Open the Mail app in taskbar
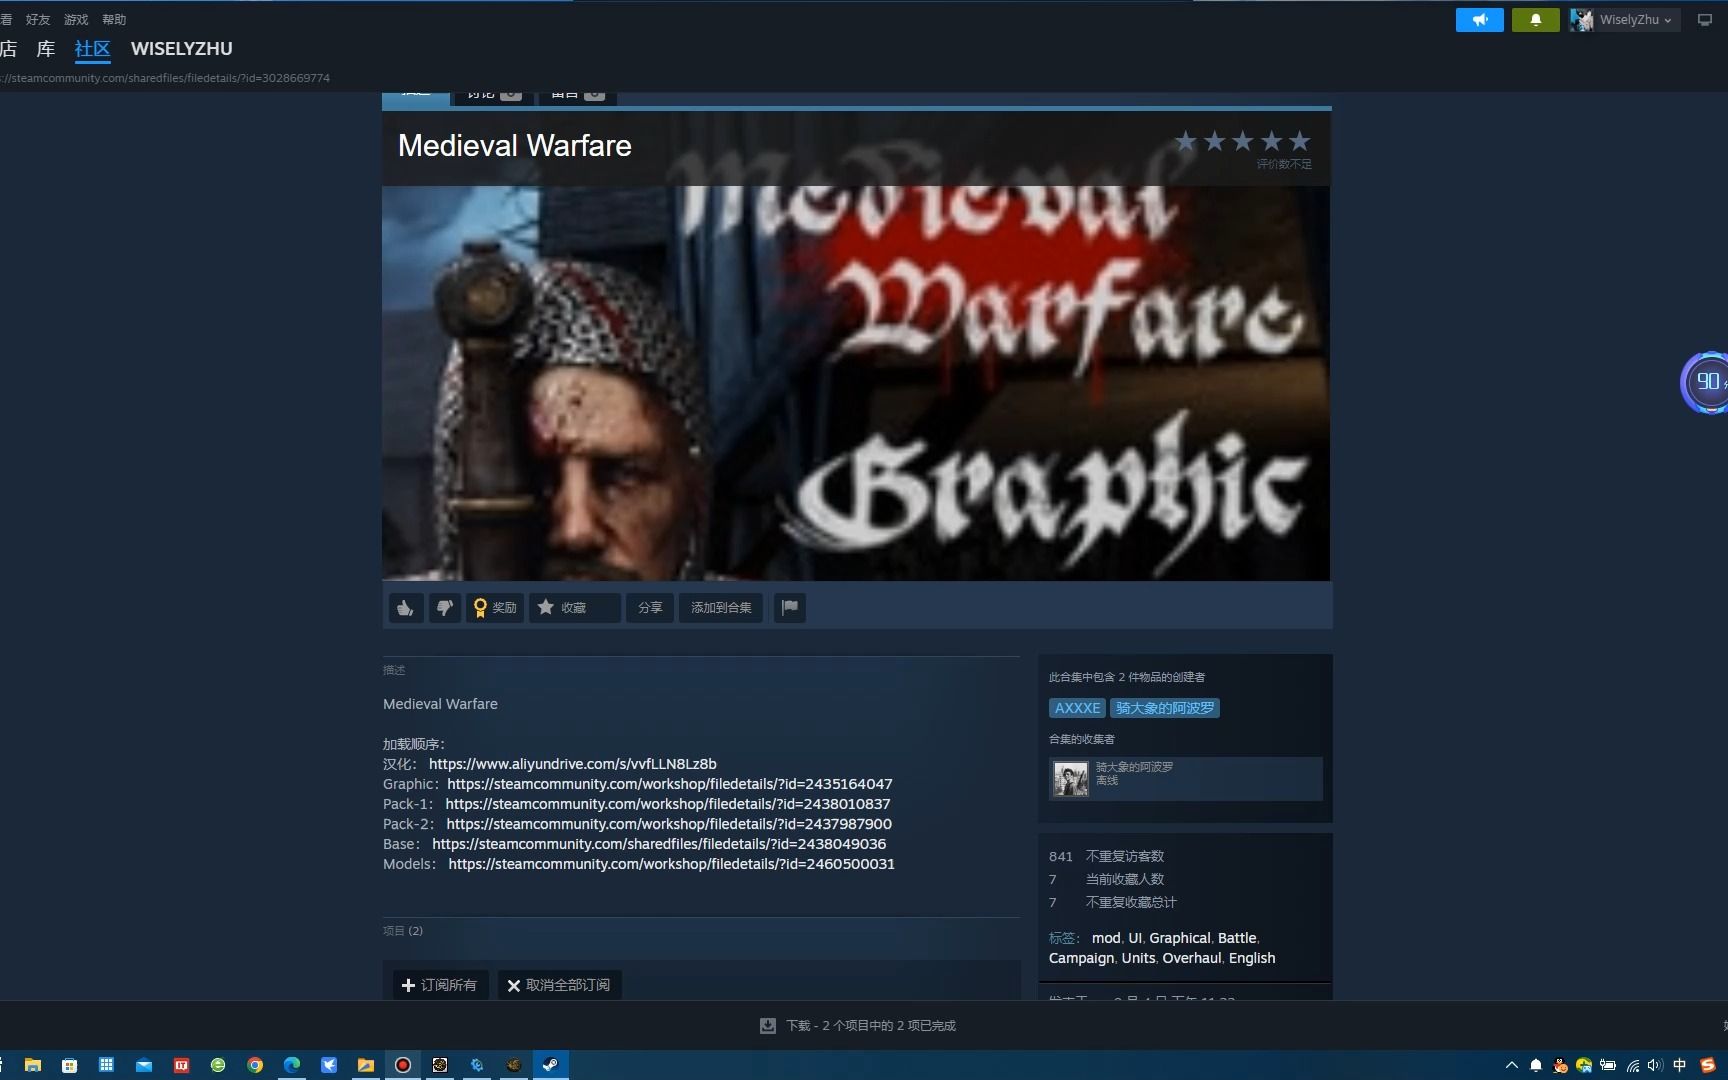Screen dimensions: 1728x1080 coord(144,1065)
